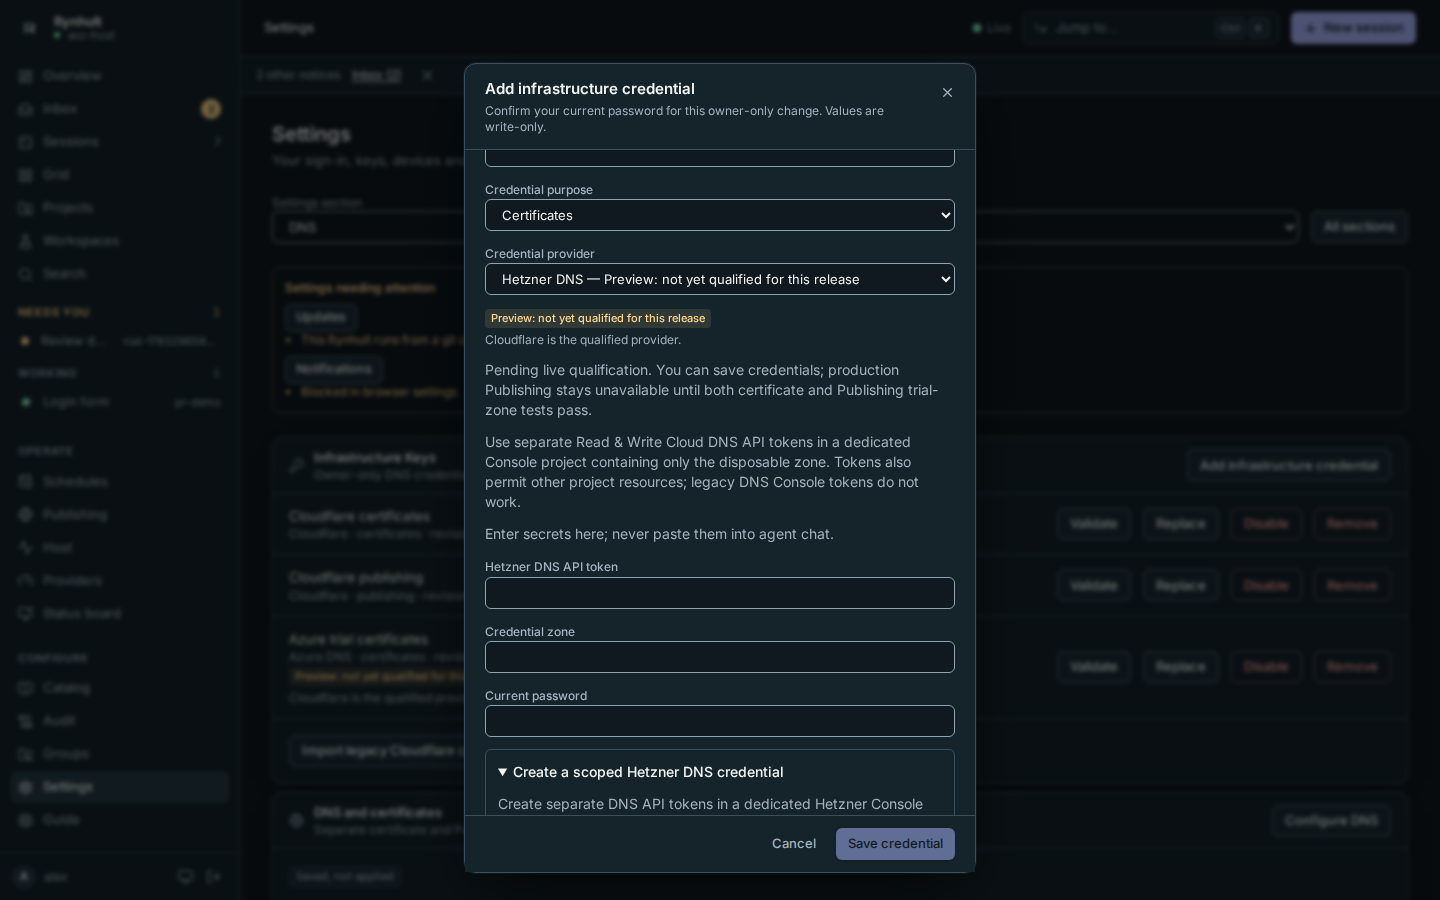1440x900 pixels.
Task: Open Workspaces in the sidebar
Action: tap(120, 241)
